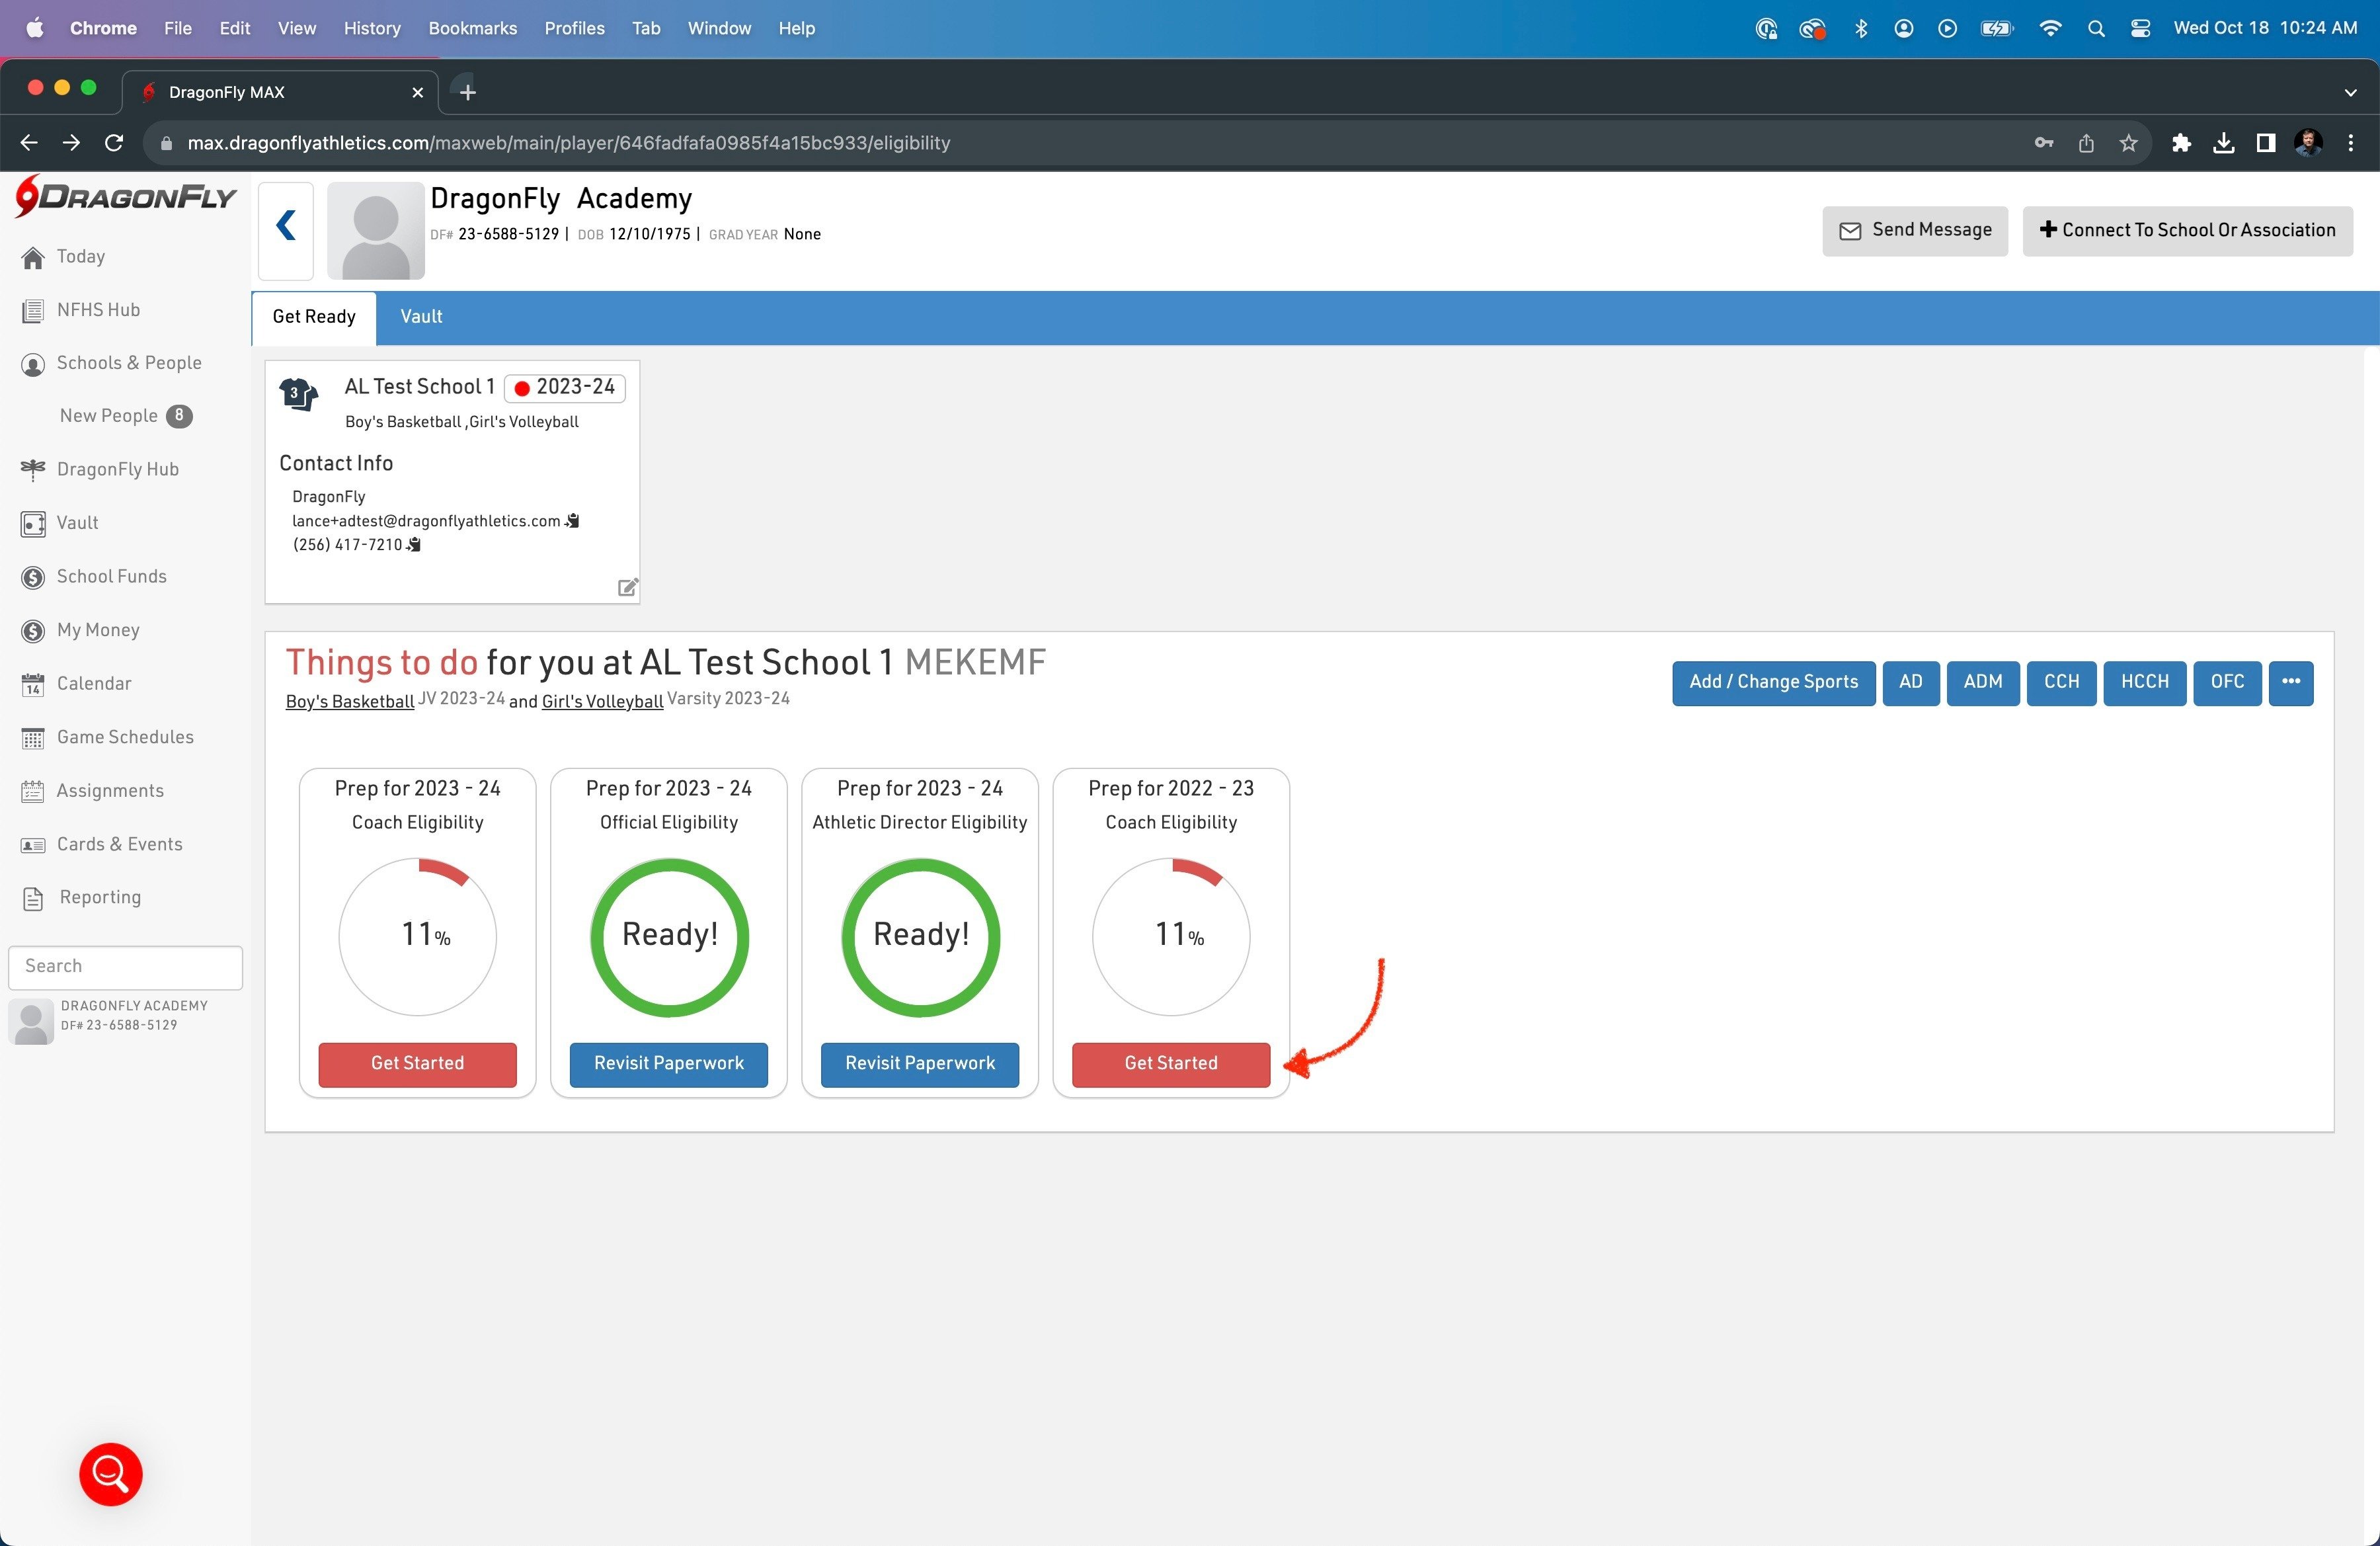
Task: Expand the Chrome tab search chevron
Action: pyautogui.click(x=2350, y=92)
